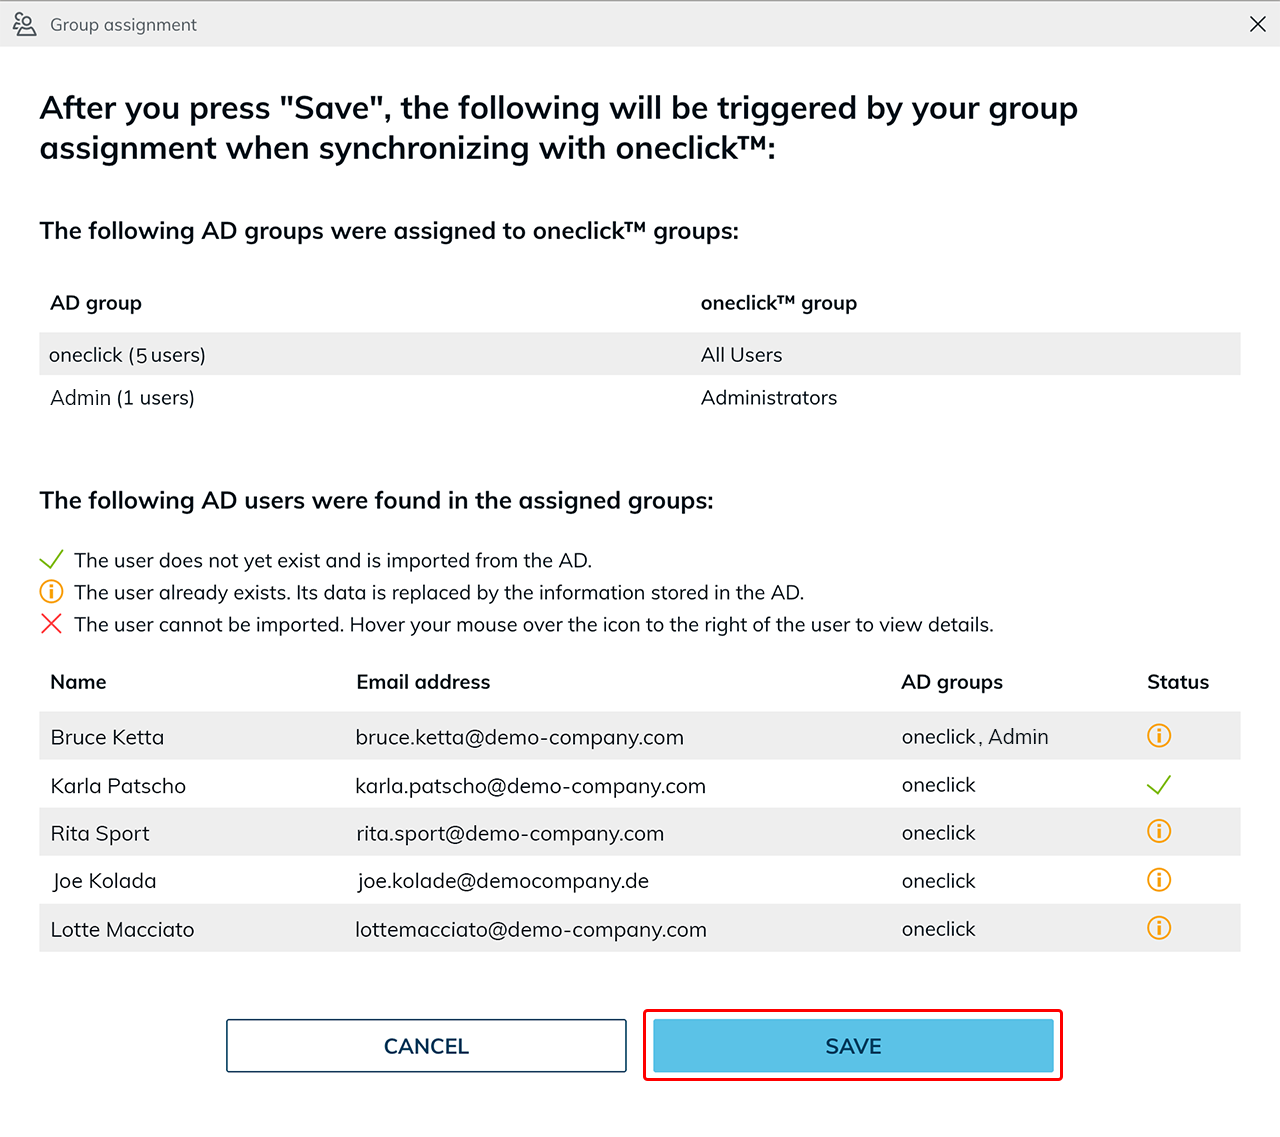Click the Name column header
This screenshot has width=1280, height=1137.
tap(79, 682)
